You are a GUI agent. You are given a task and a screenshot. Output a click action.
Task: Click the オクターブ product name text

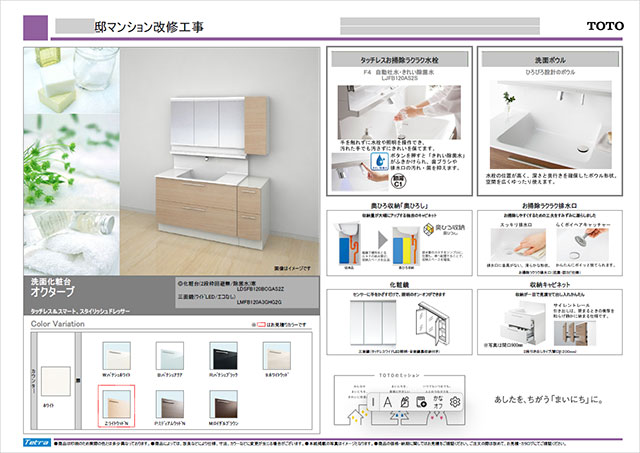53,291
